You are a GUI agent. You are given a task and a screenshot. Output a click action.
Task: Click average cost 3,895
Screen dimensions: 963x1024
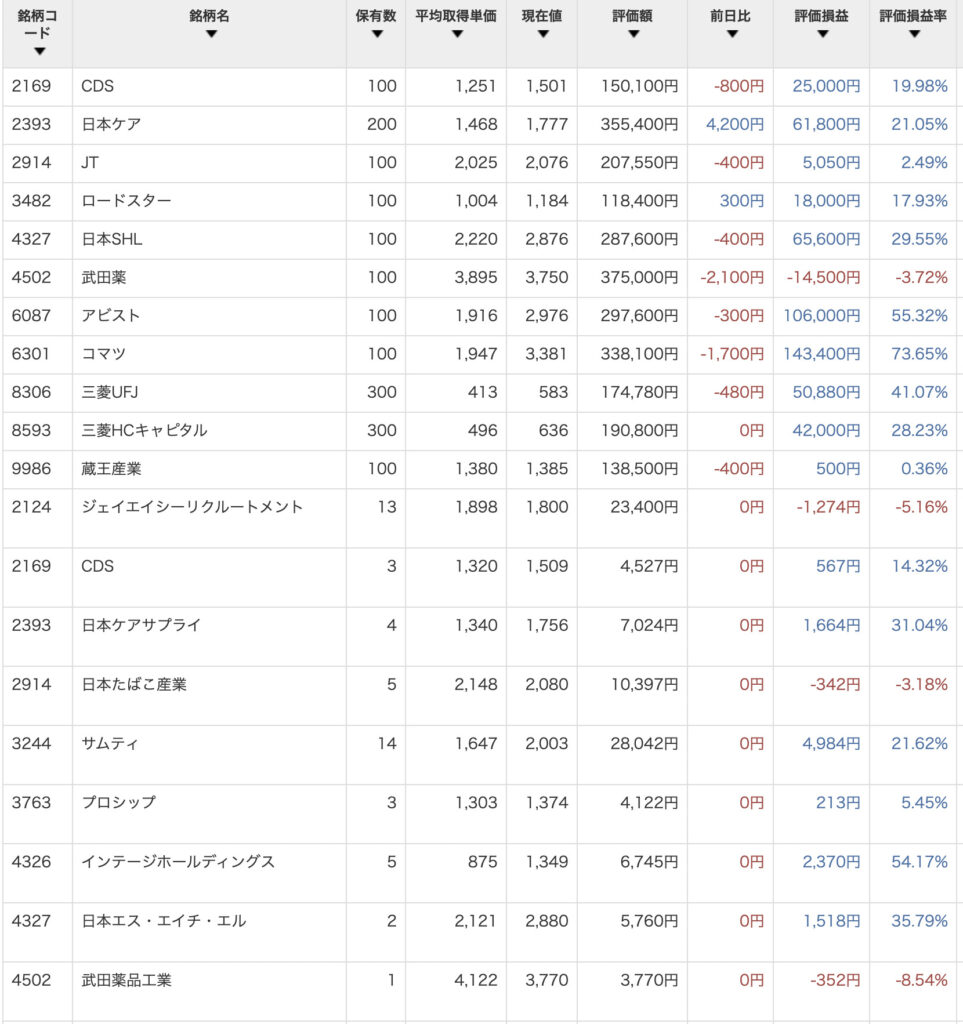point(476,278)
